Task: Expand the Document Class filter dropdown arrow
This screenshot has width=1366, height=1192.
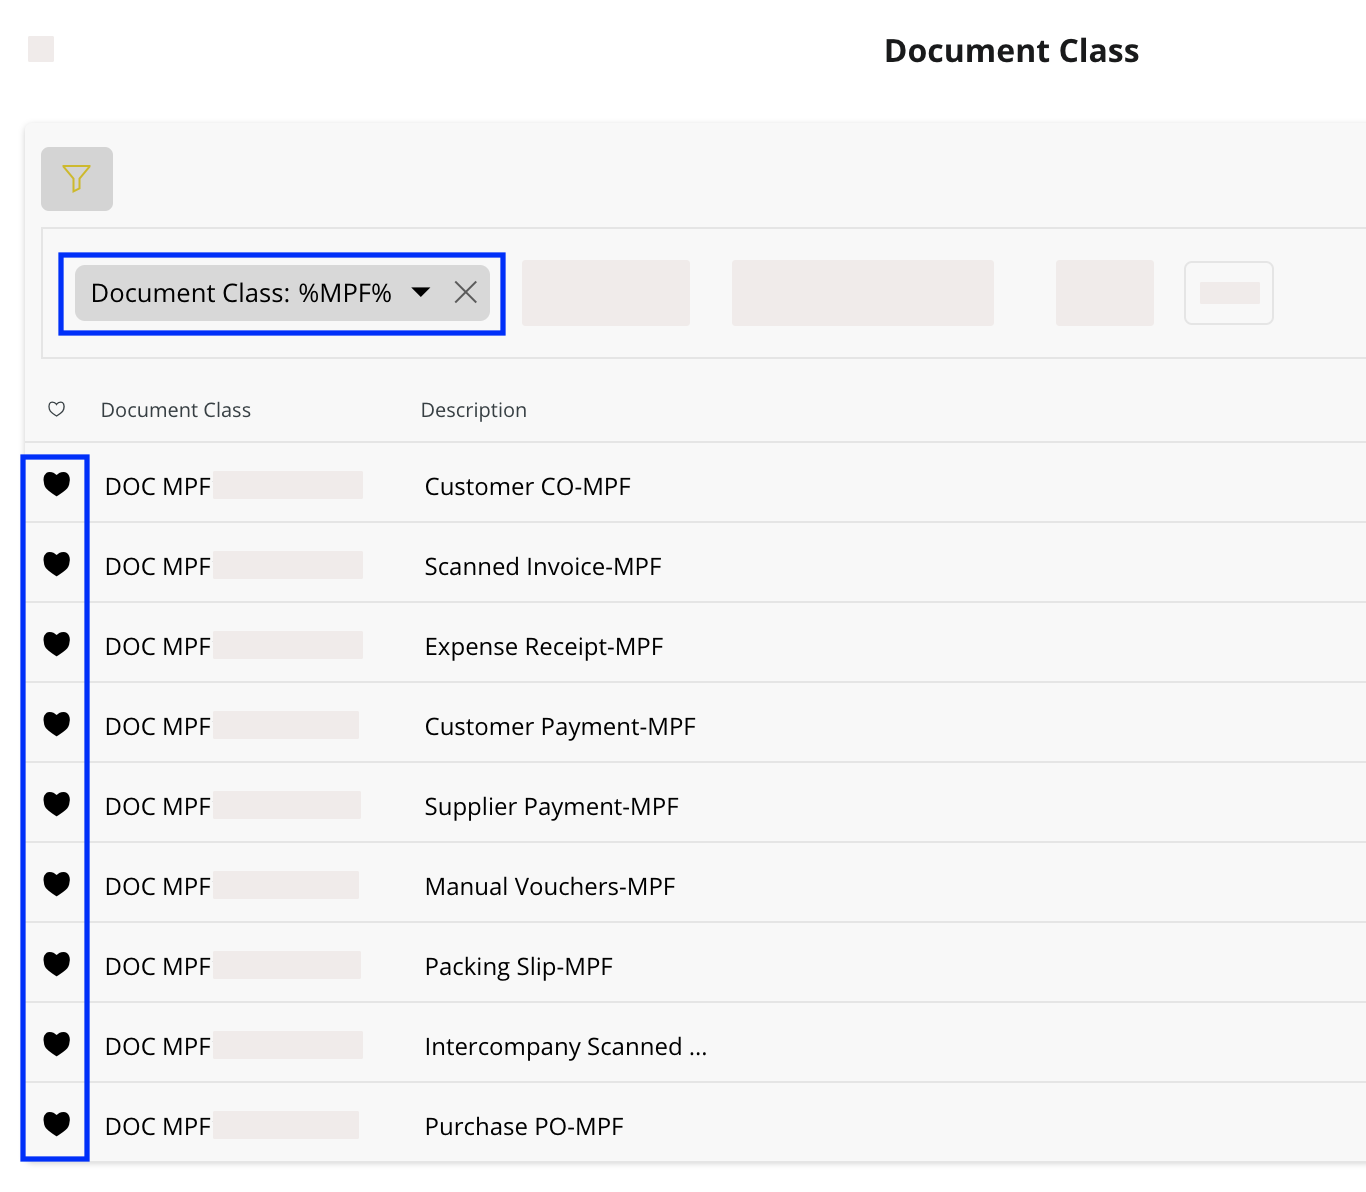Action: tap(421, 292)
